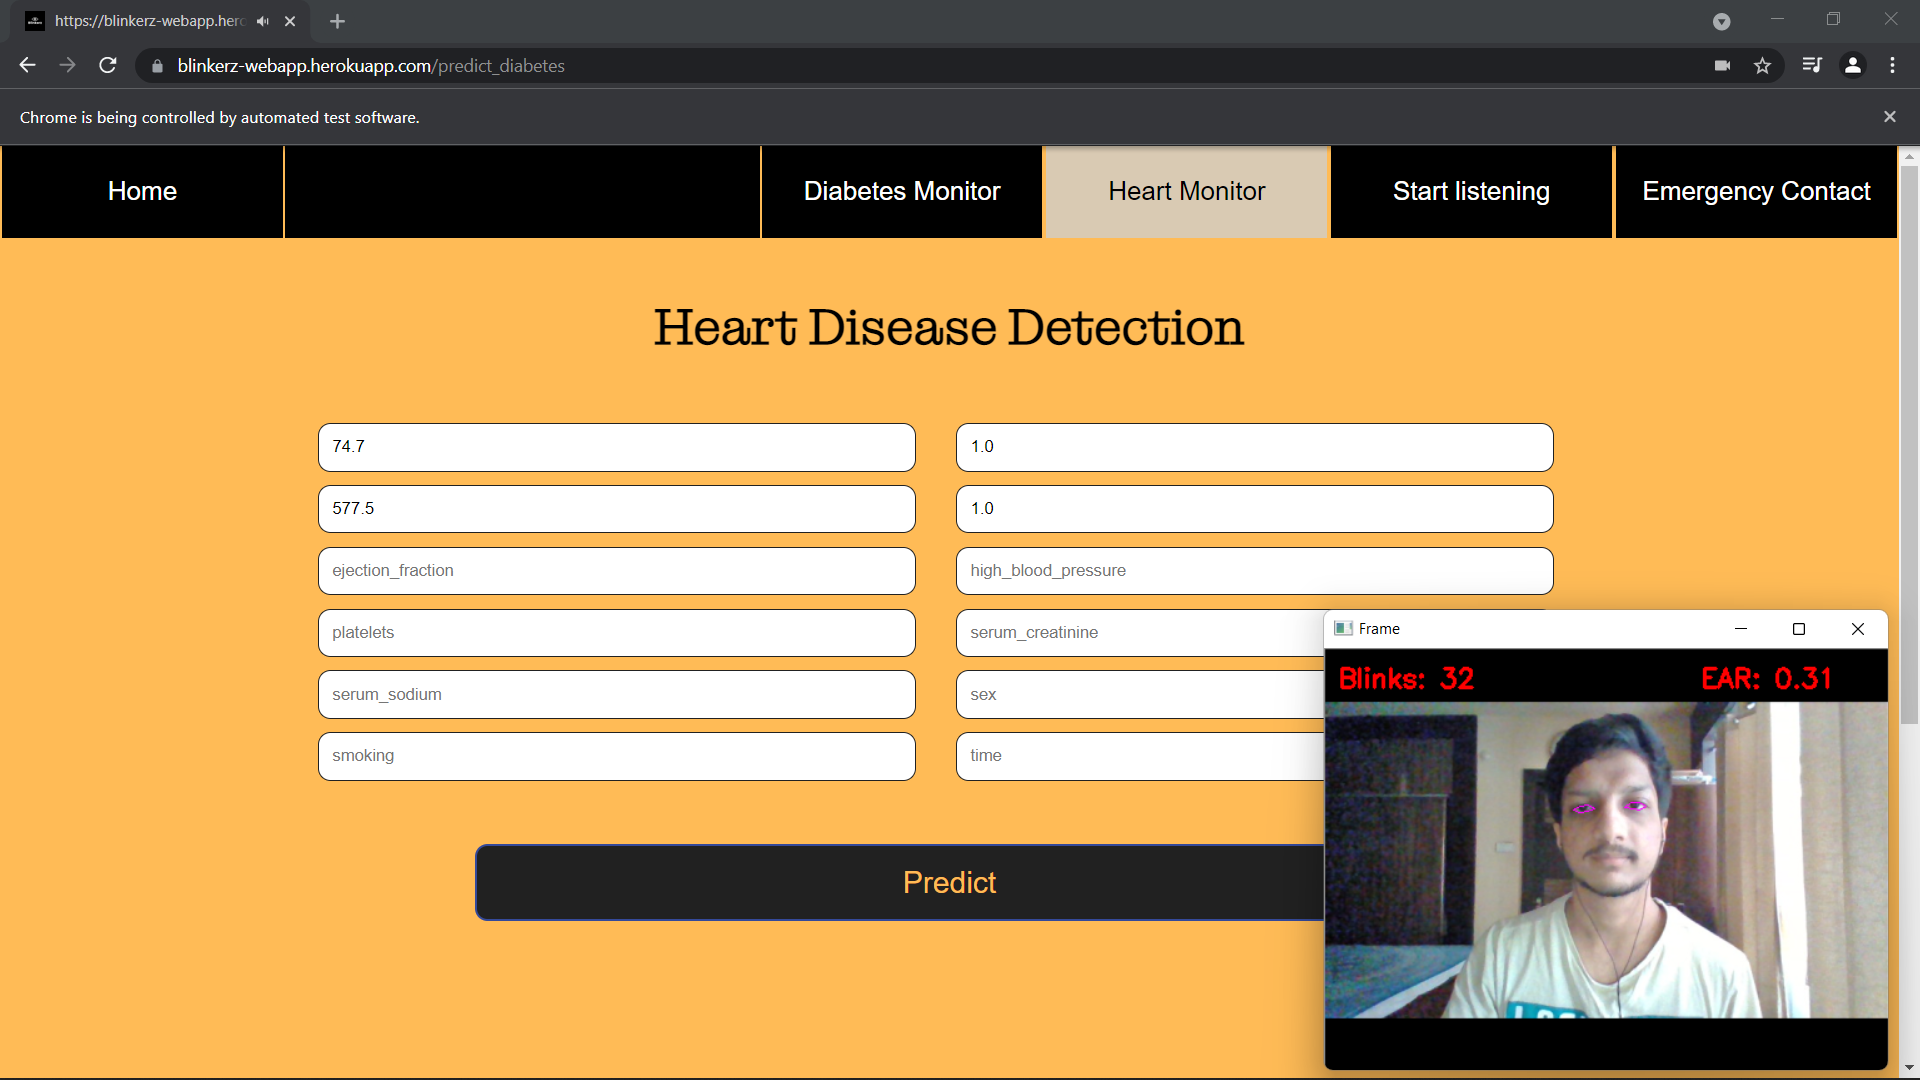Mute tab via speaker icon
Screen dimensions: 1920x1080
[x=263, y=21]
